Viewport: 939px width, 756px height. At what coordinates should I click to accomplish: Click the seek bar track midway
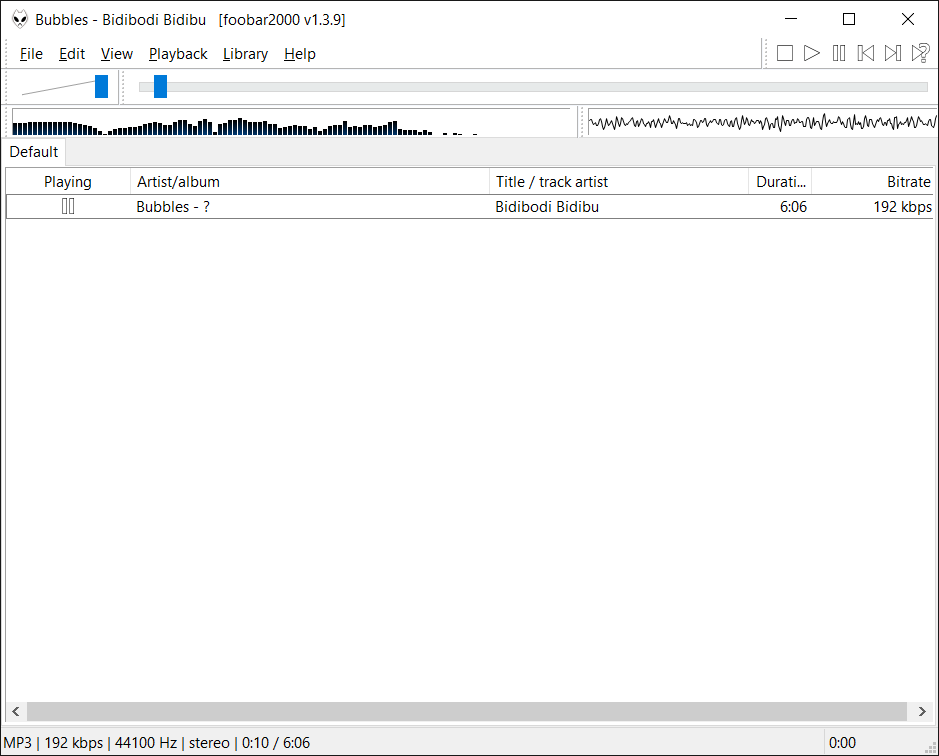(x=533, y=87)
